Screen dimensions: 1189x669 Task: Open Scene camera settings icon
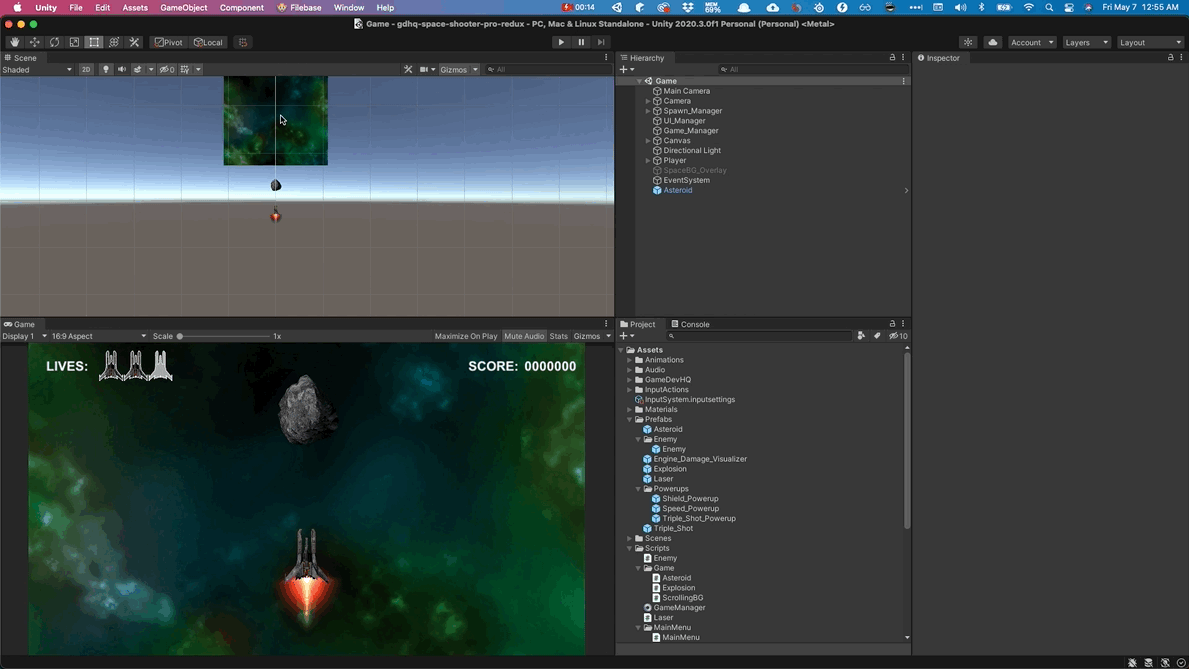pos(424,69)
